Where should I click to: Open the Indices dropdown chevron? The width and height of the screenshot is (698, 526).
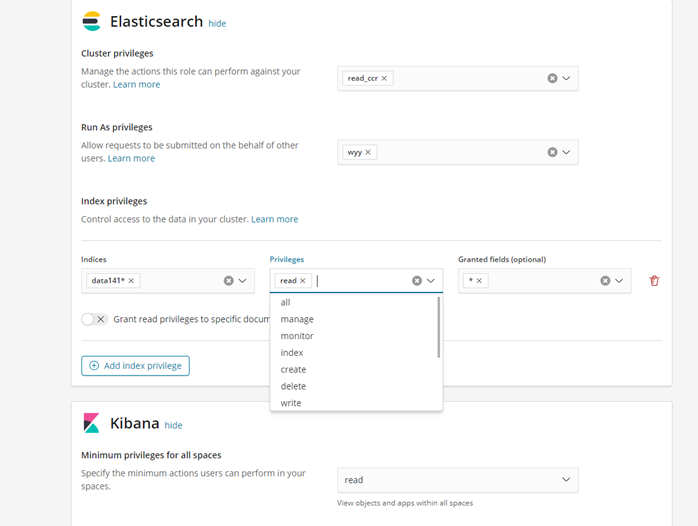(x=243, y=280)
